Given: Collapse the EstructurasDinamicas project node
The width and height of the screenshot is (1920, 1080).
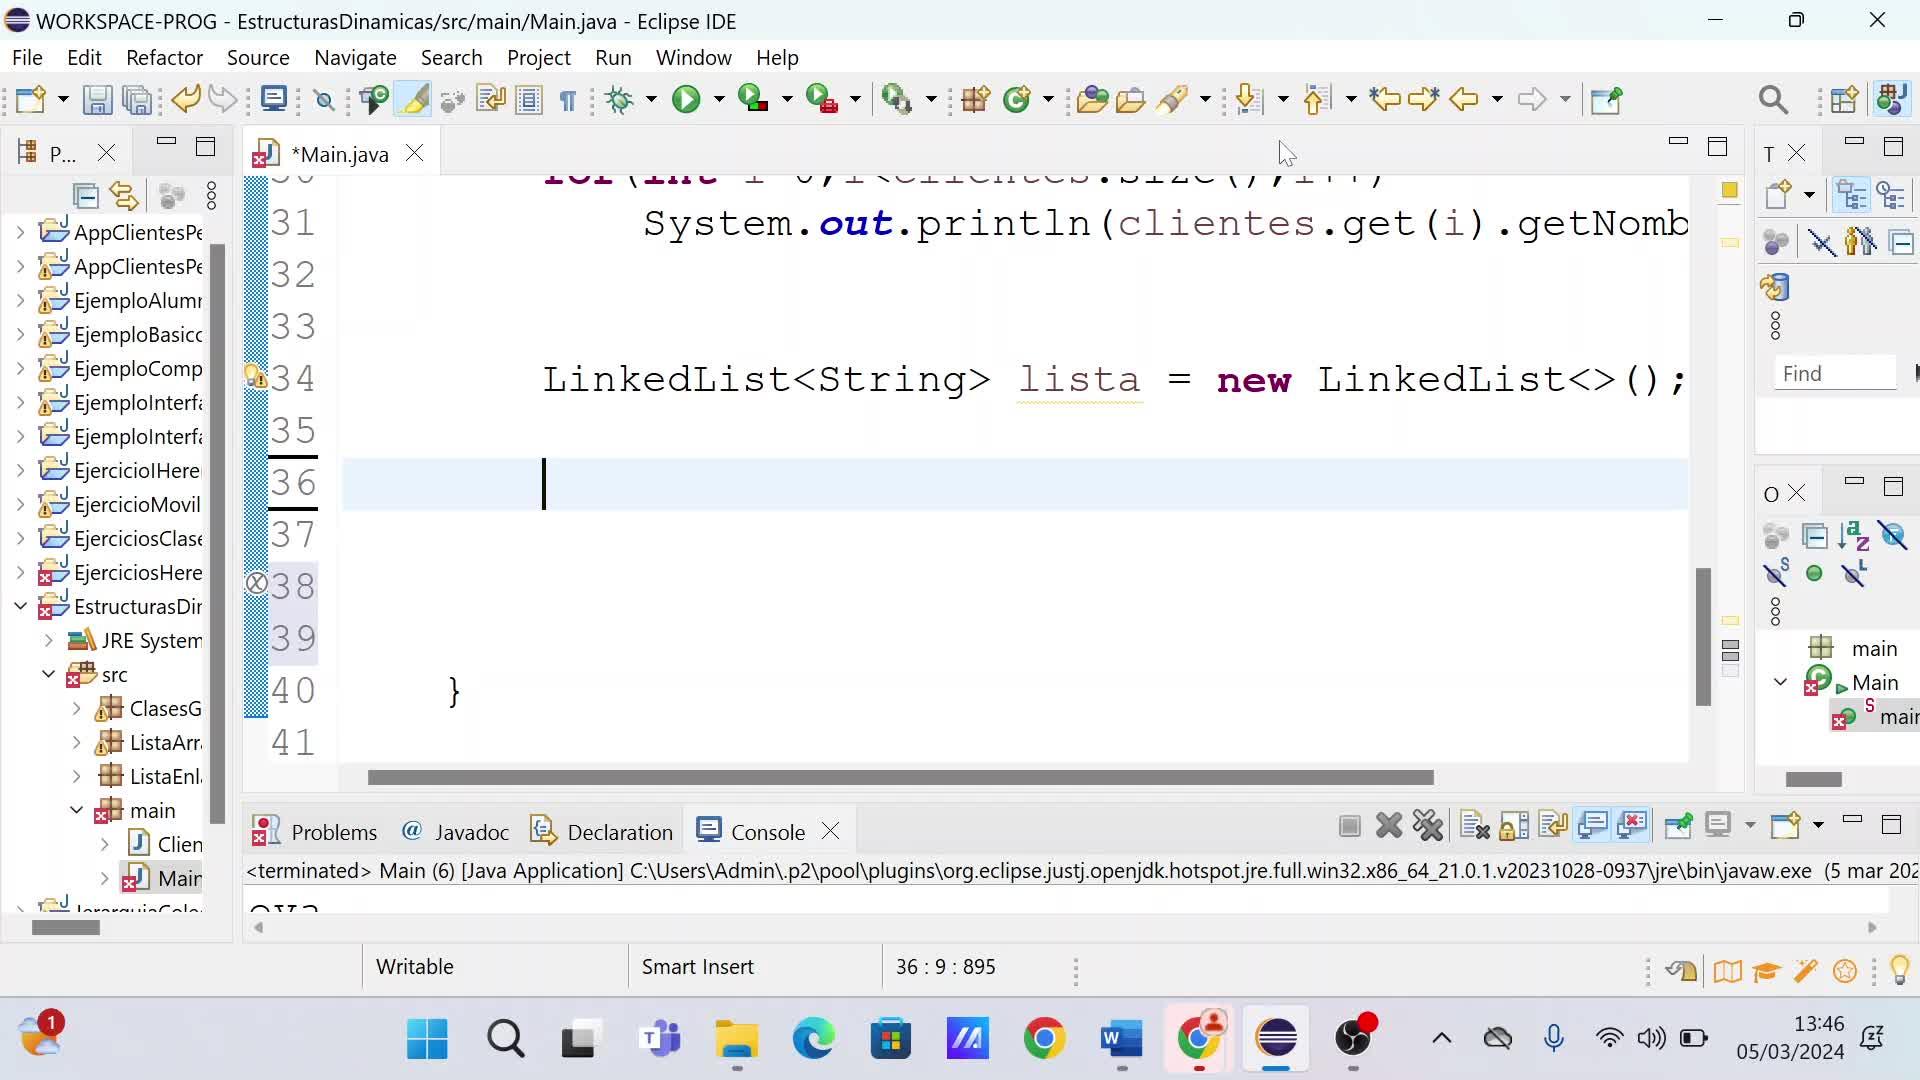Looking at the screenshot, I should pyautogui.click(x=20, y=606).
